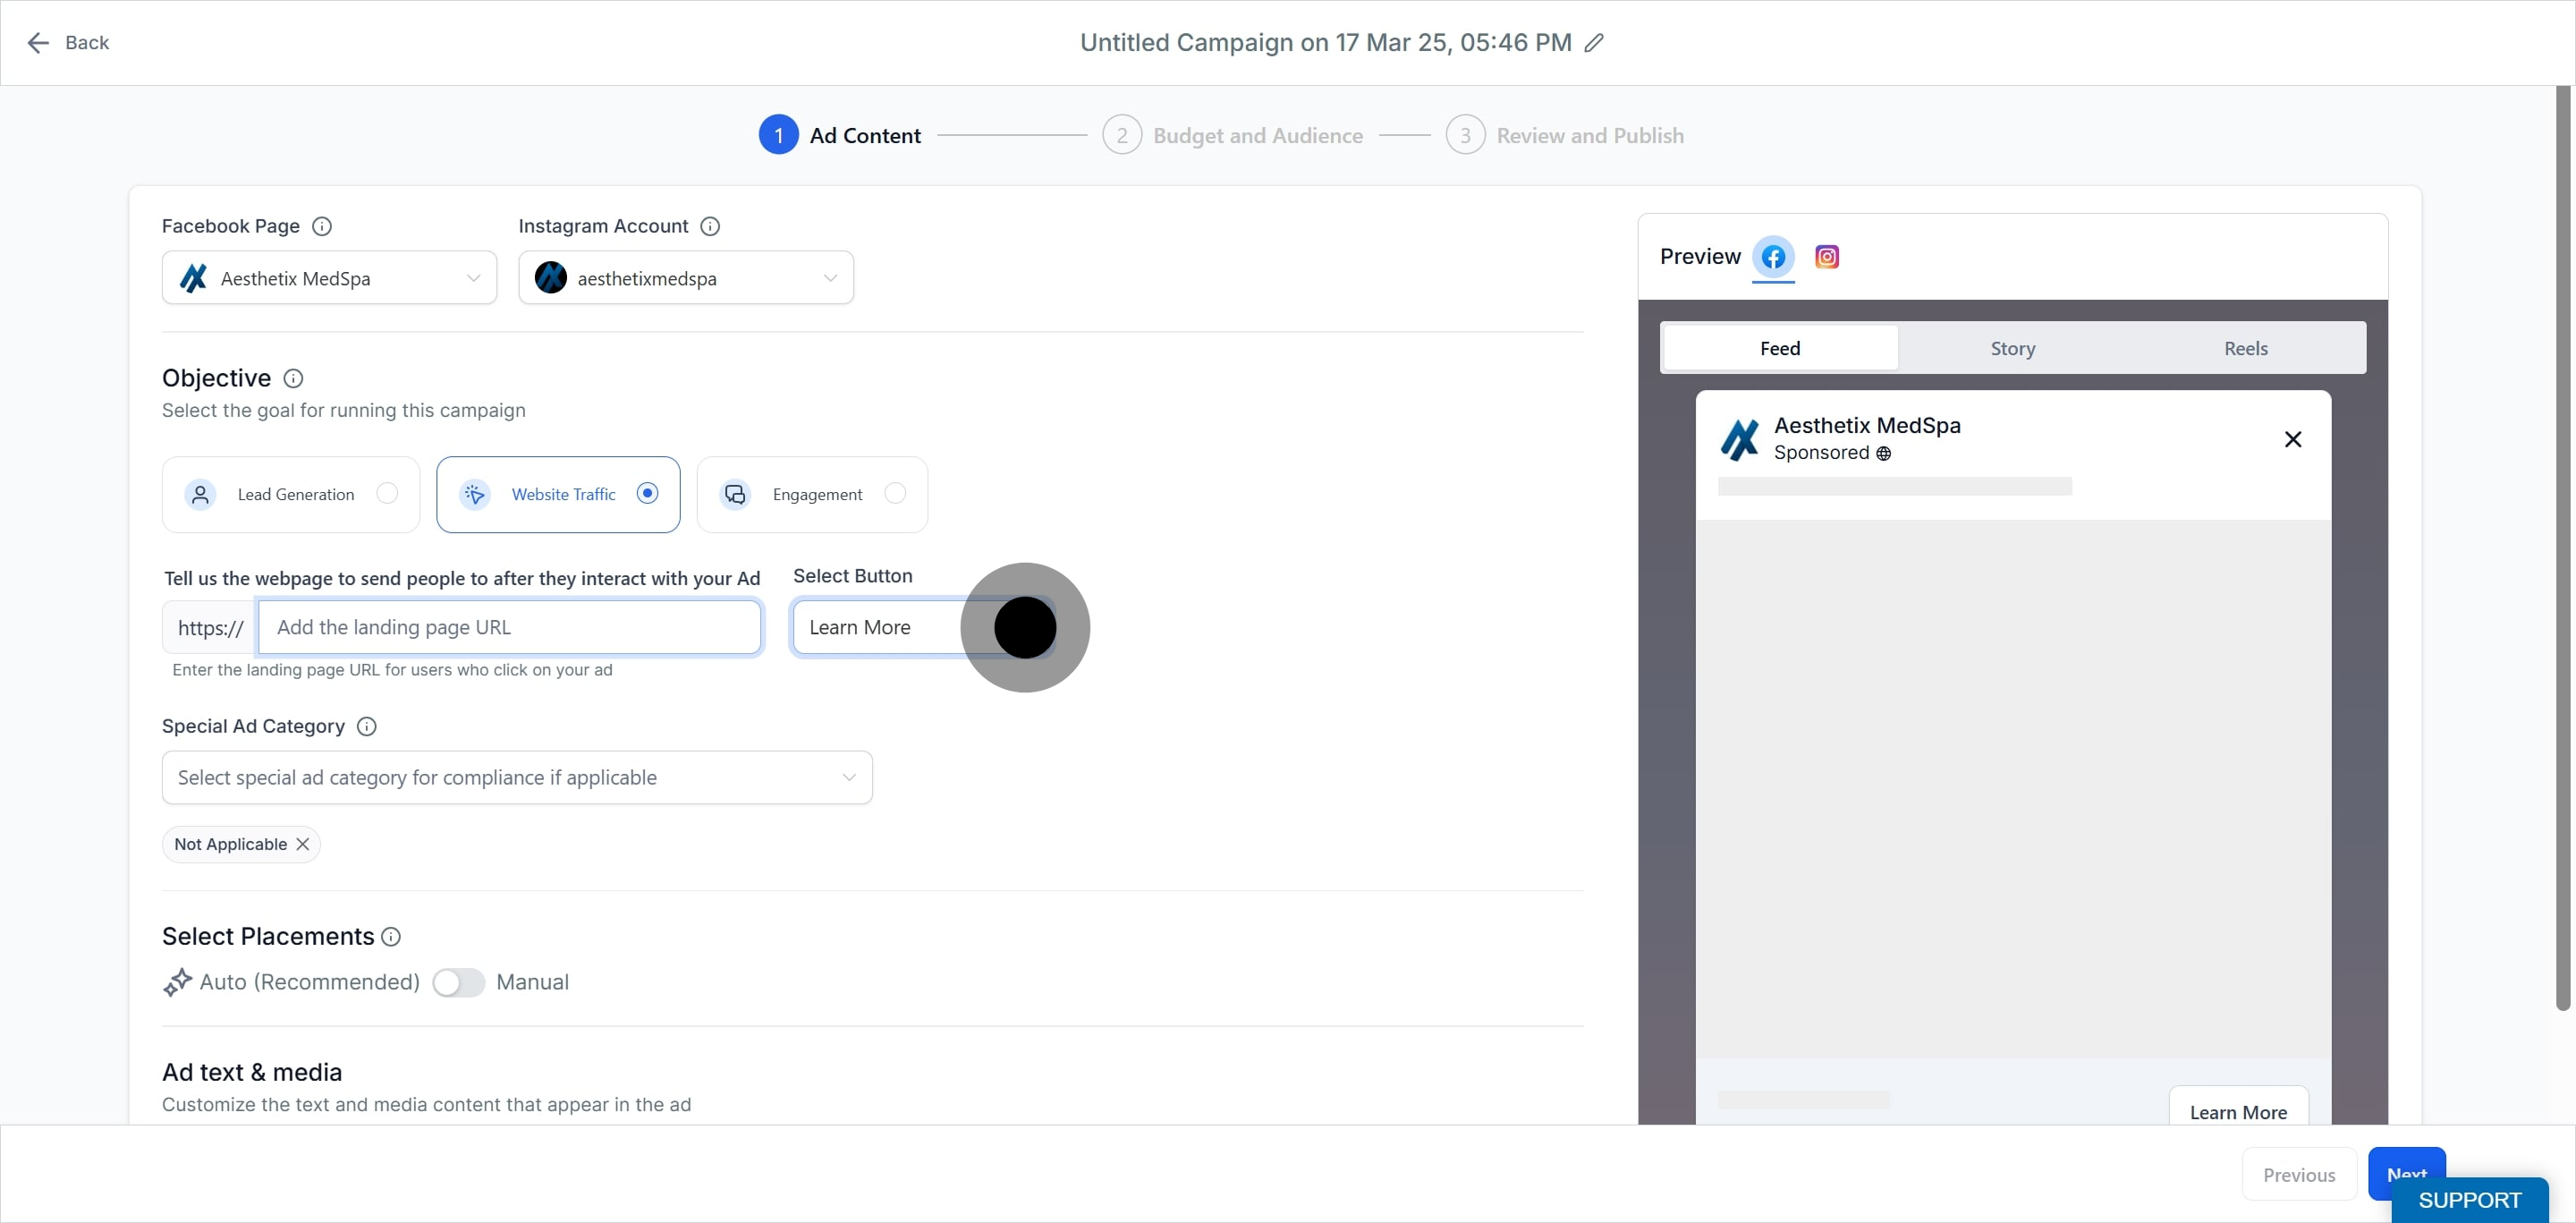Expand aesthetixmedspa Instagram account dropdown
The height and width of the screenshot is (1223, 2576).
pos(686,278)
